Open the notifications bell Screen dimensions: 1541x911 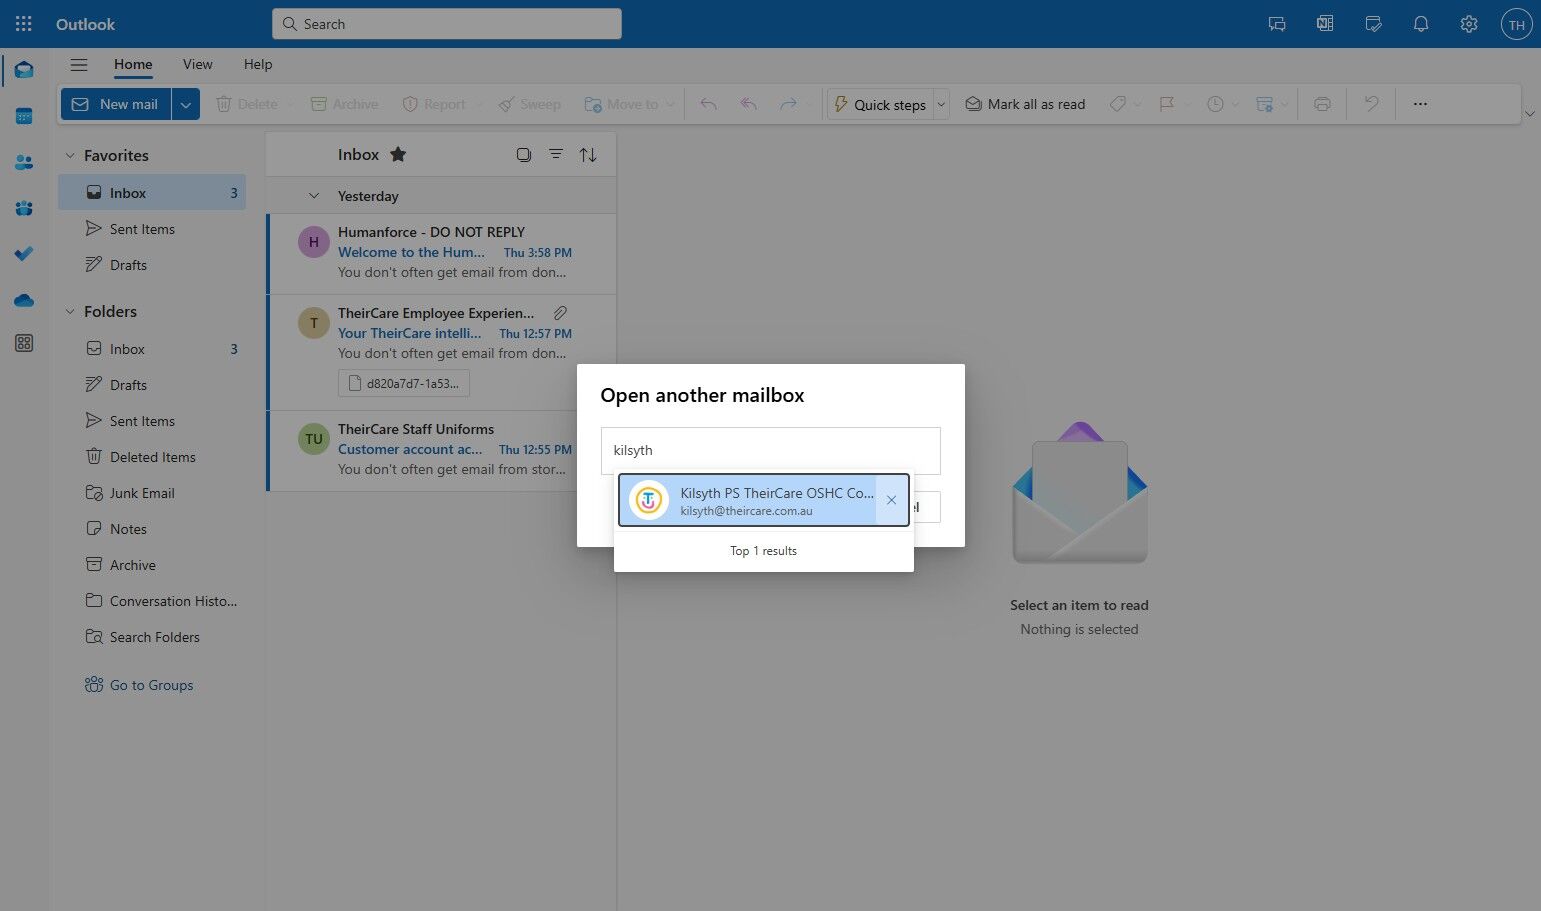[x=1421, y=24]
